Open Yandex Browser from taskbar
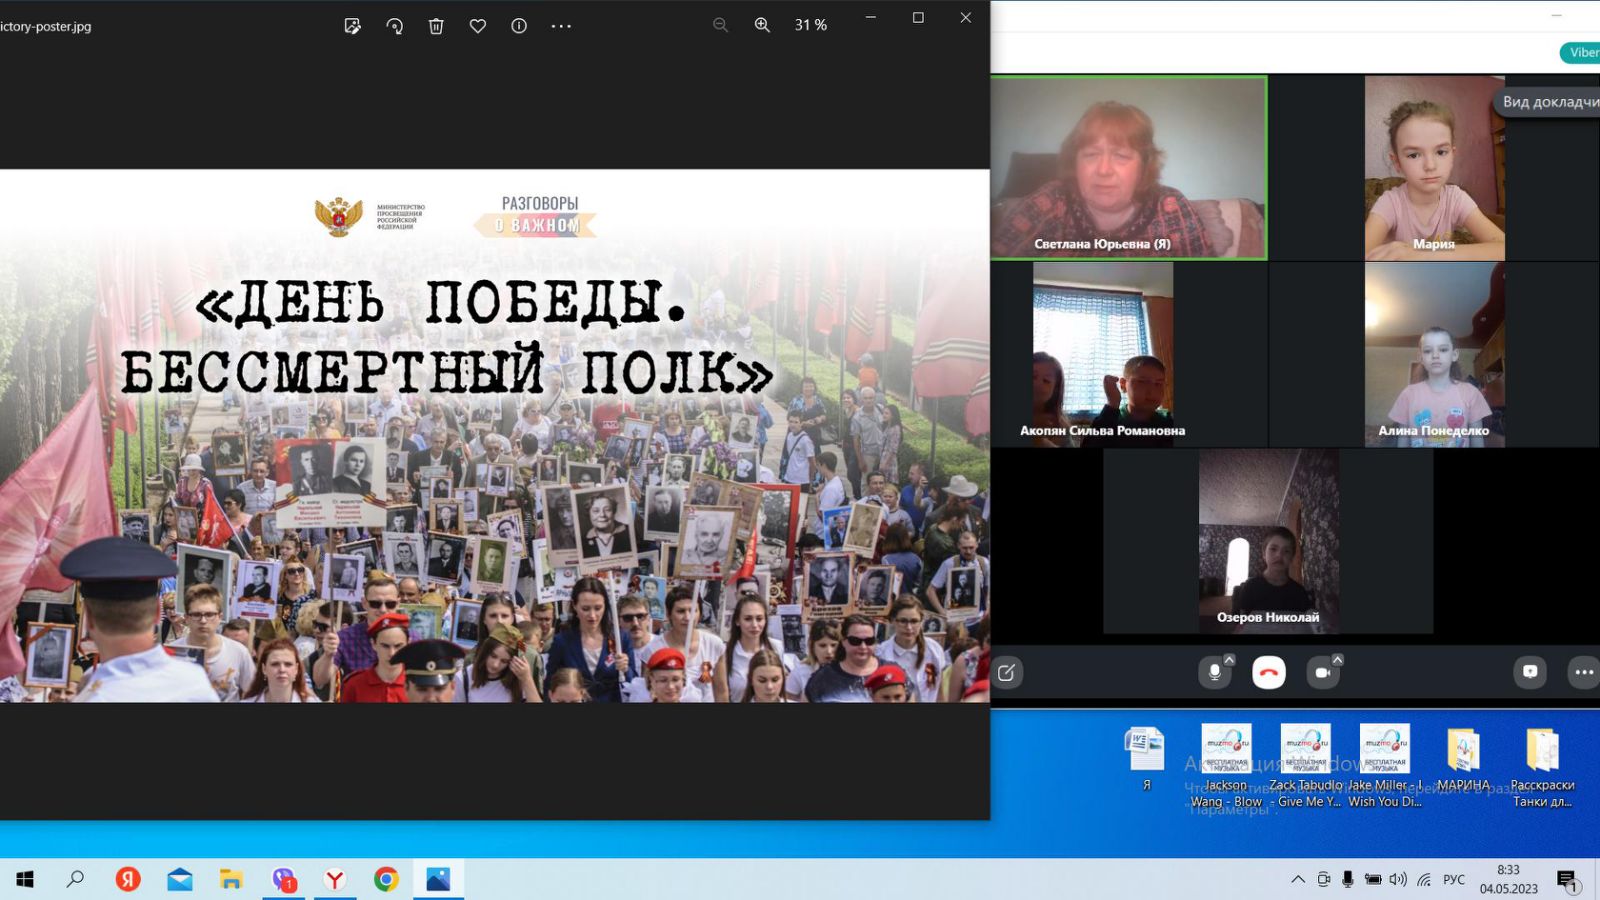The width and height of the screenshot is (1600, 900). point(335,879)
